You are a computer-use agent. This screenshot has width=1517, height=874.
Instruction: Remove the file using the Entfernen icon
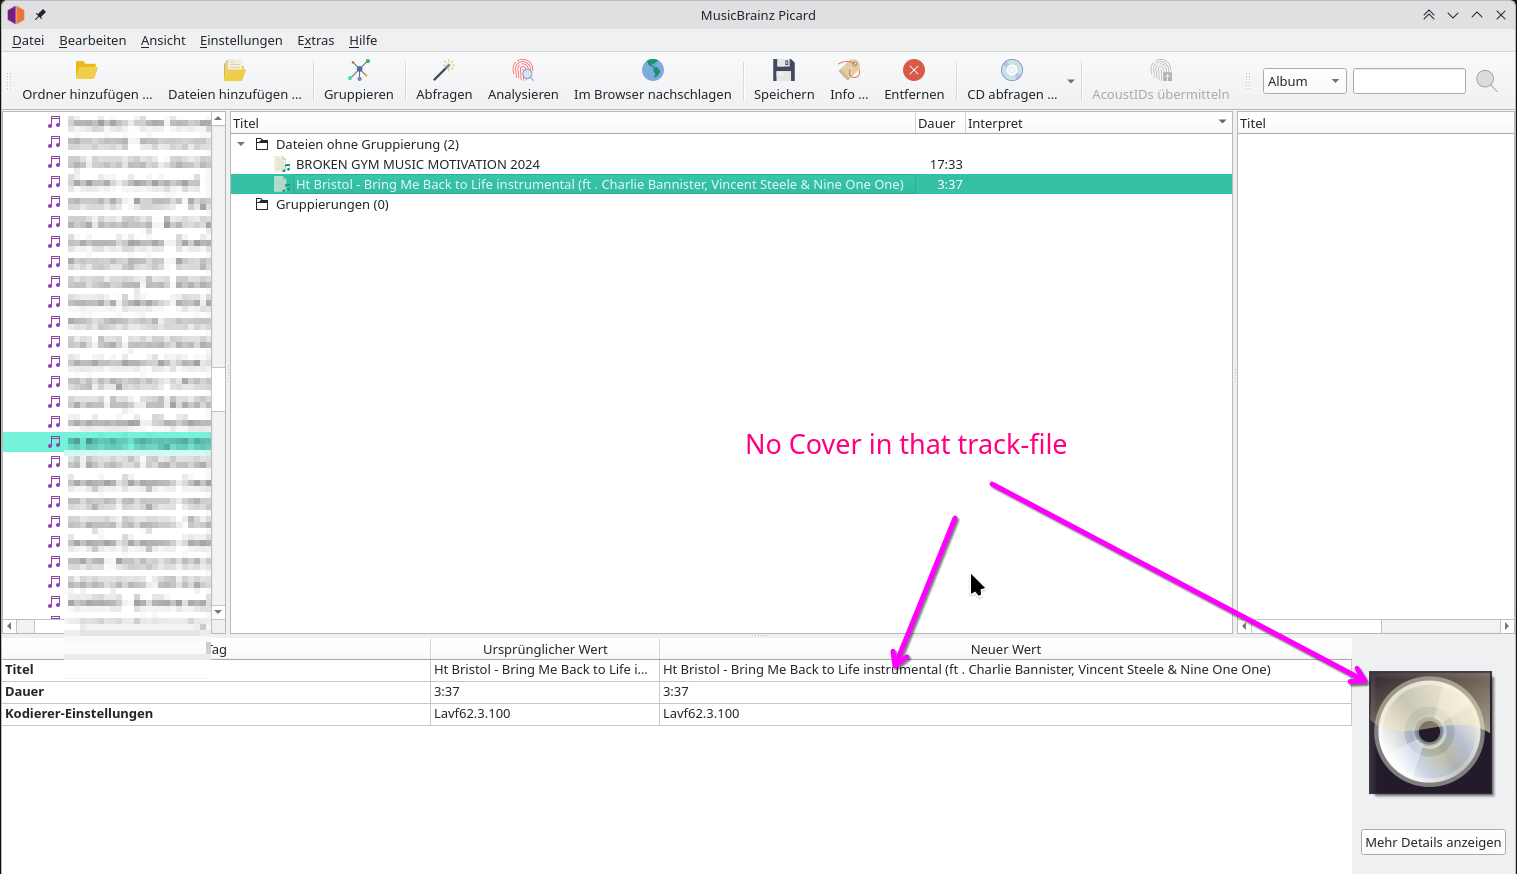point(913,71)
